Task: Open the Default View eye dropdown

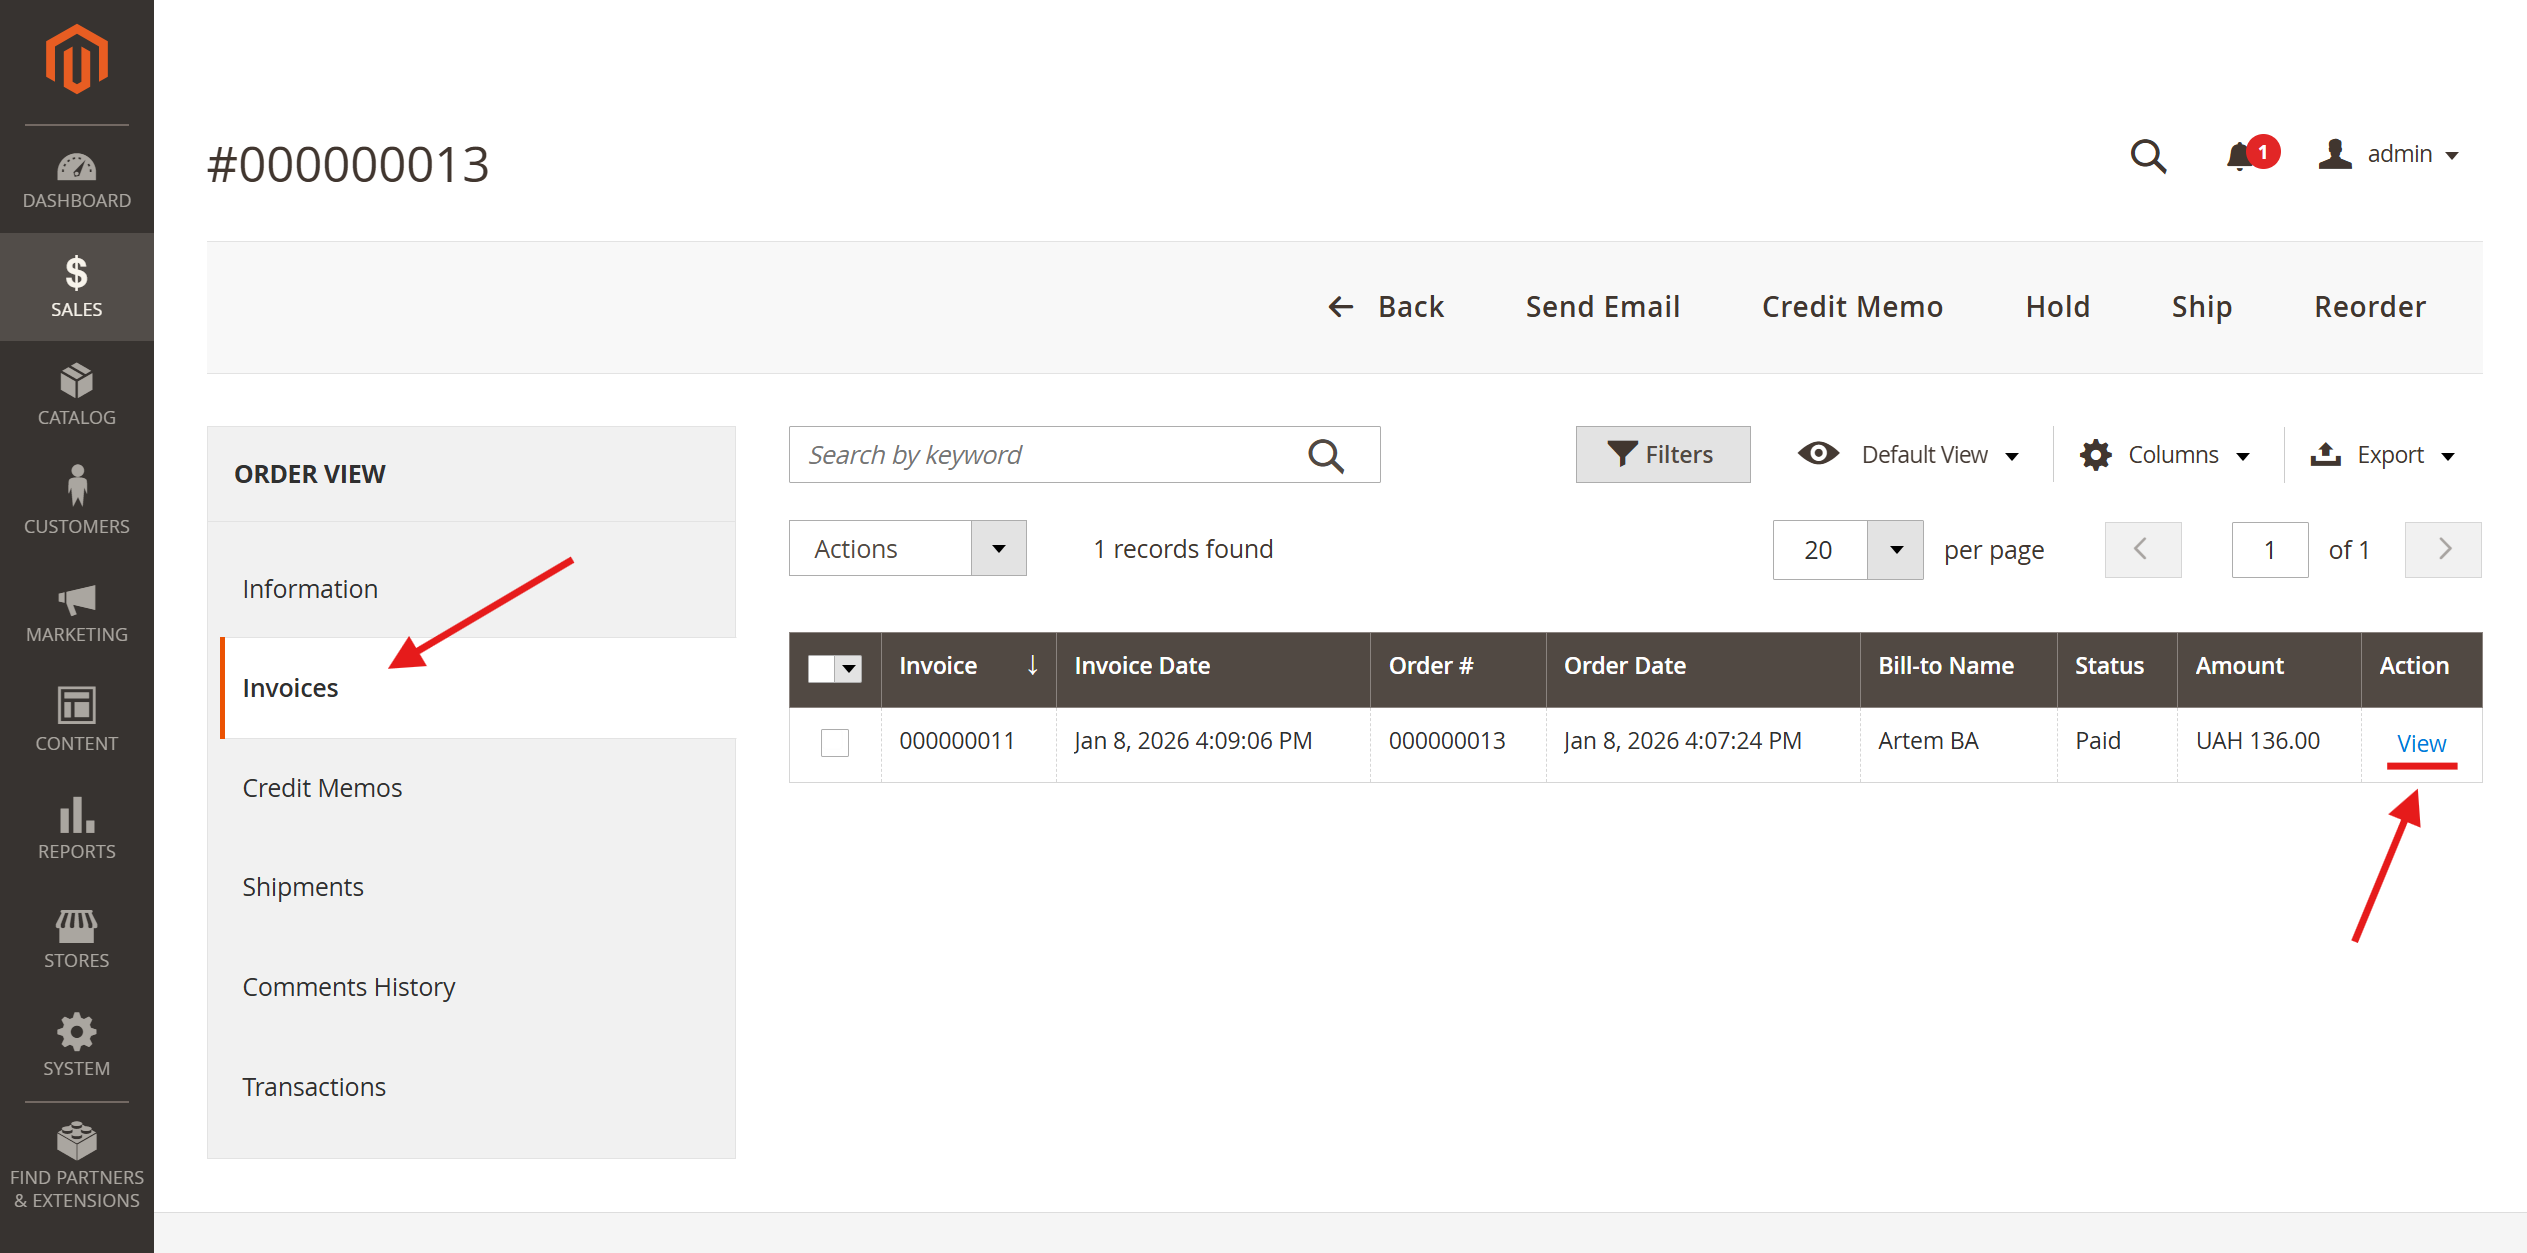Action: [x=1908, y=455]
